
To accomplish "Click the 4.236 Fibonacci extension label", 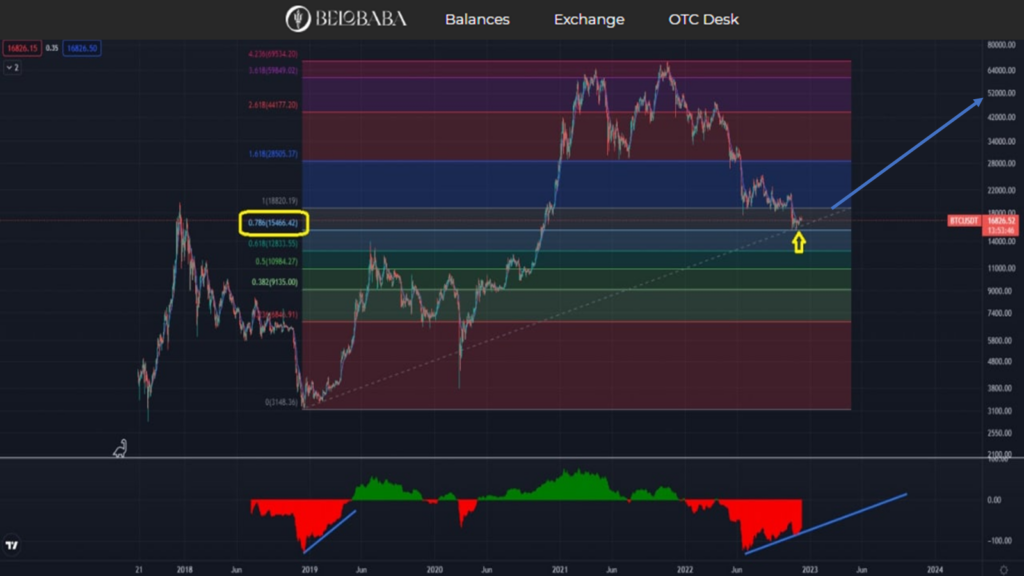I will pyautogui.click(x=272, y=54).
